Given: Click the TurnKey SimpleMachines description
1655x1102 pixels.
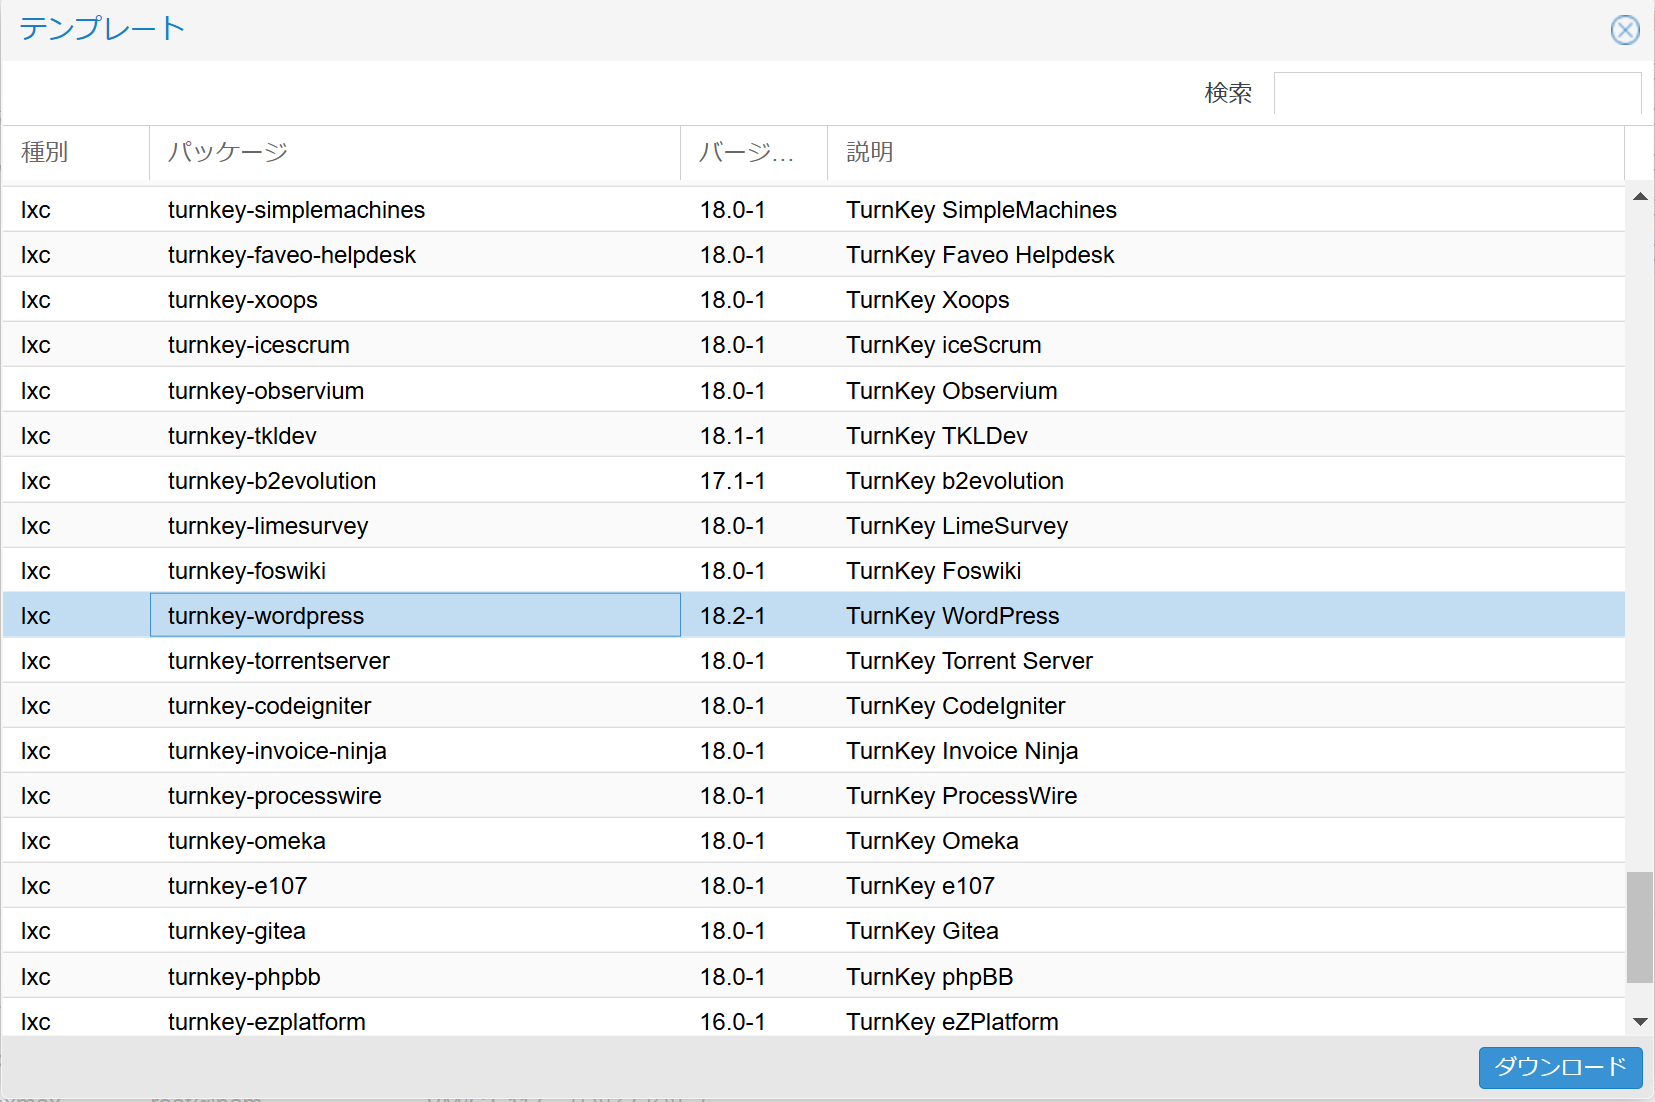Looking at the screenshot, I should pyautogui.click(x=981, y=210).
